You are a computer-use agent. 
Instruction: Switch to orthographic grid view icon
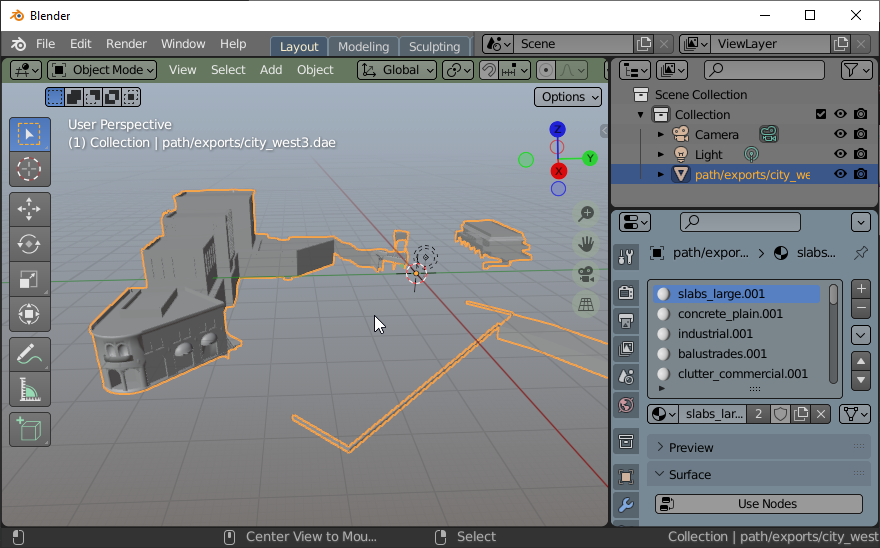586,305
